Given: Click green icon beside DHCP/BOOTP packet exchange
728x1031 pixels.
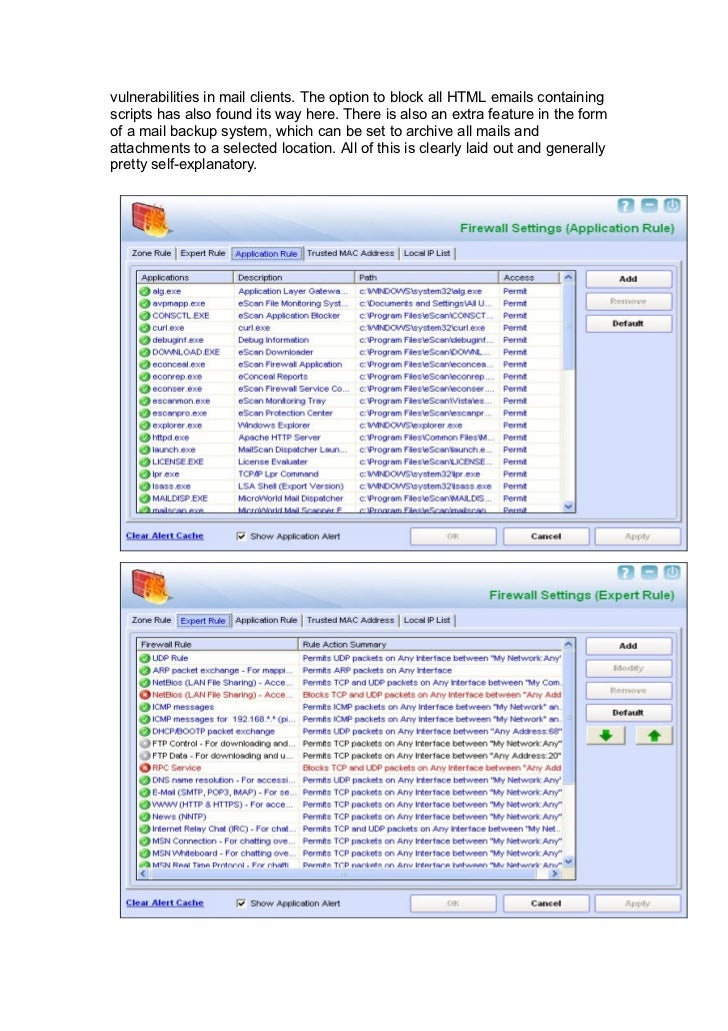Looking at the screenshot, I should pos(145,731).
